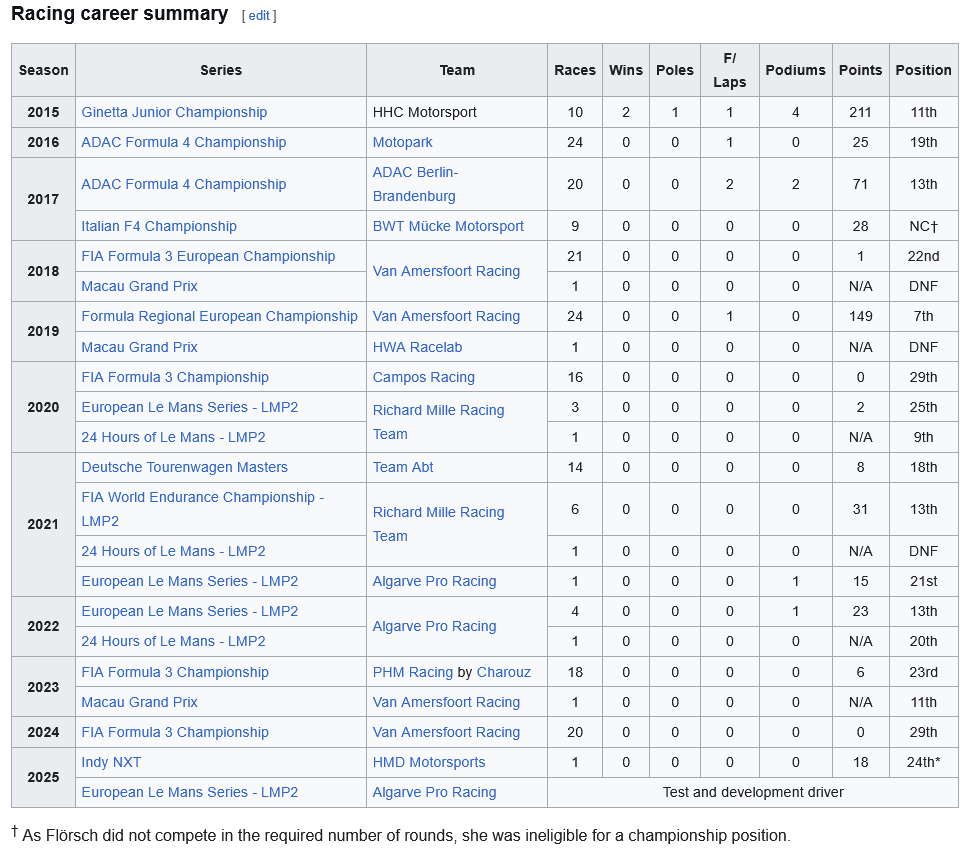Open the Charouz link
Viewport: 968px width, 863px height.
coord(504,672)
